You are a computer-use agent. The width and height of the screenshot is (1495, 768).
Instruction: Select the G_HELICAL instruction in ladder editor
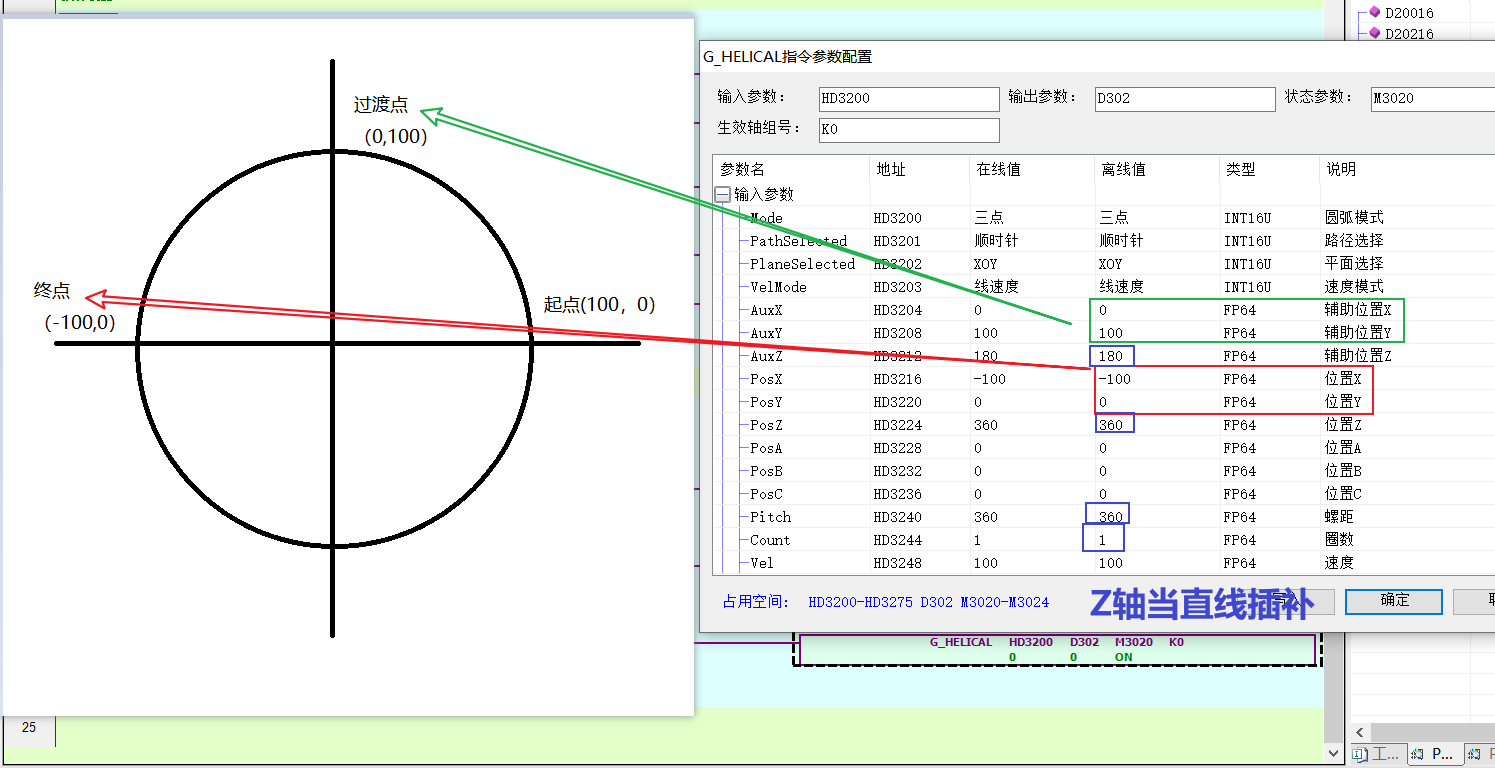pyautogui.click(x=960, y=642)
